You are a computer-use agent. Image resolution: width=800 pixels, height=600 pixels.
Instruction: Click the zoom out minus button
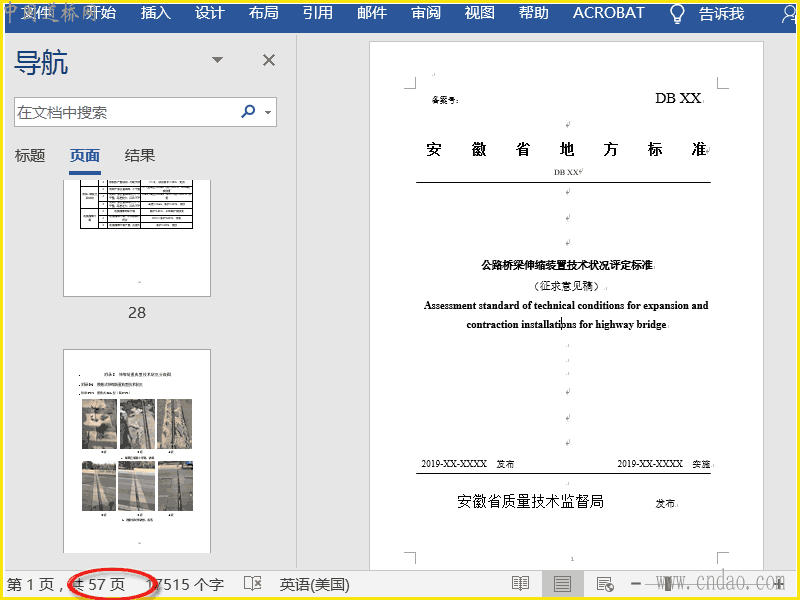(636, 584)
